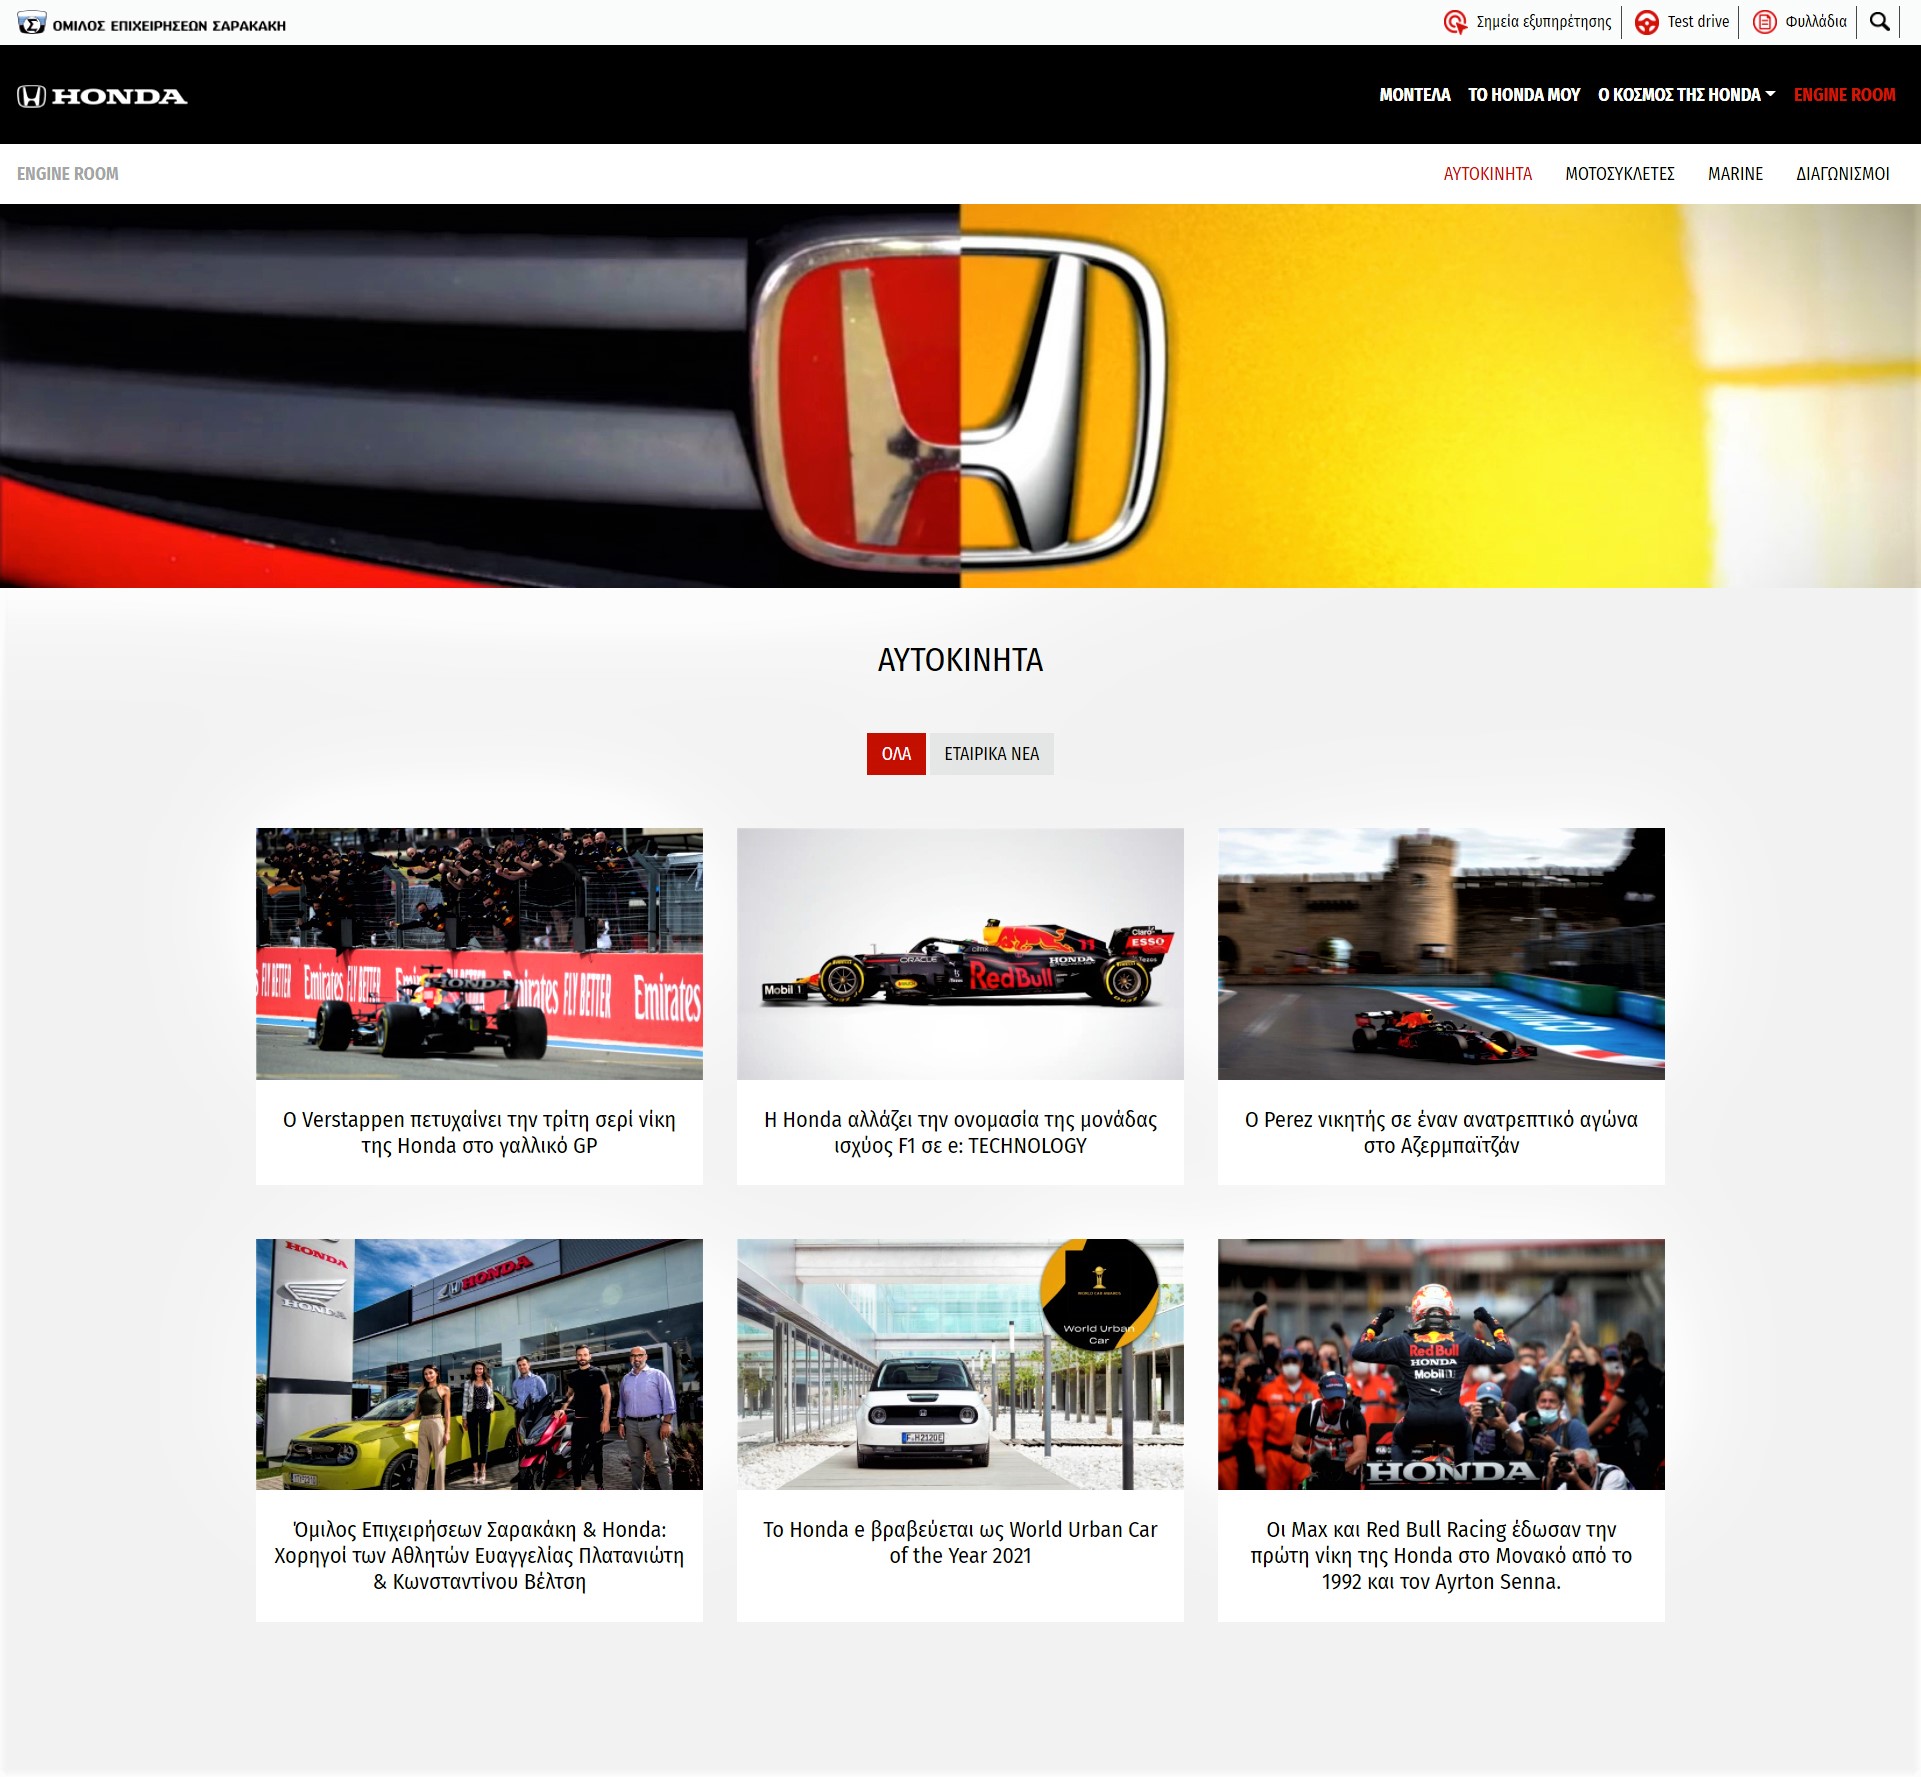Open ΤΟ HONDA ΜΟΥ menu item
The width and height of the screenshot is (1921, 1777).
[x=1523, y=95]
